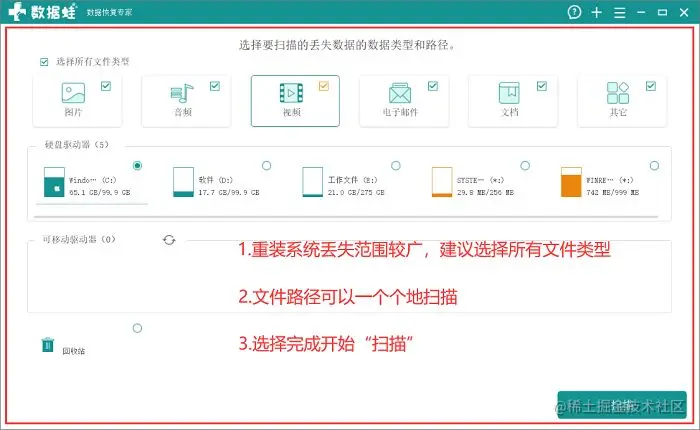Screen dimensions: 700x430
Task: Select the 文档 document type icon
Action: coord(509,93)
